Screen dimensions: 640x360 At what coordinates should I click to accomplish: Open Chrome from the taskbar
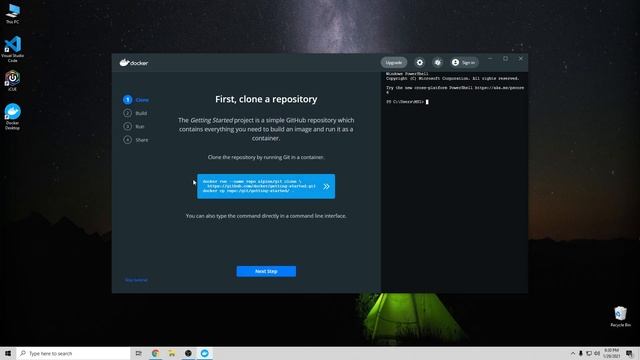click(x=156, y=353)
